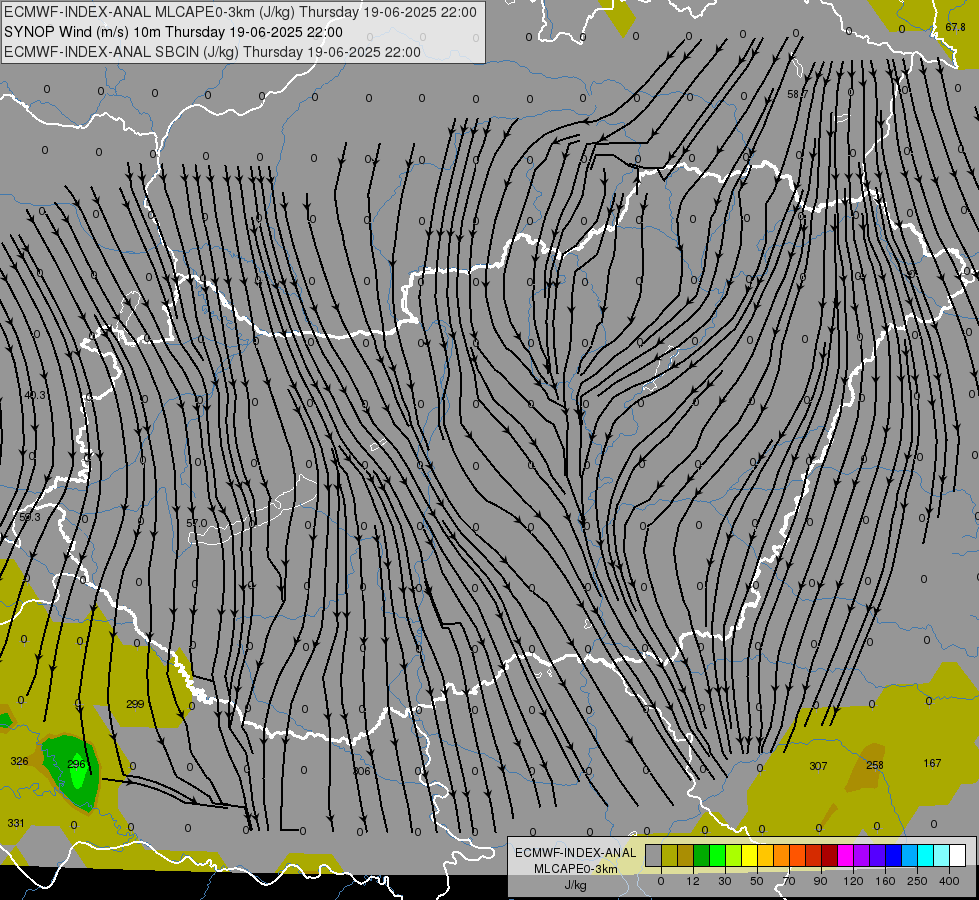Viewport: 979px width, 900px height.
Task: Click the map value 67.8
Action: [955, 27]
